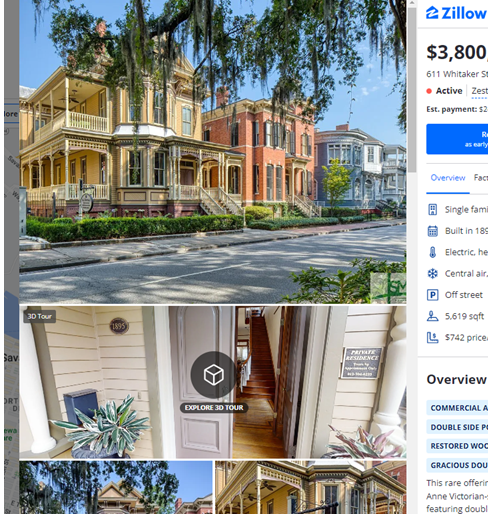Open the 3D Tour front door thumbnail
This screenshot has width=488, height=518.
point(213,382)
